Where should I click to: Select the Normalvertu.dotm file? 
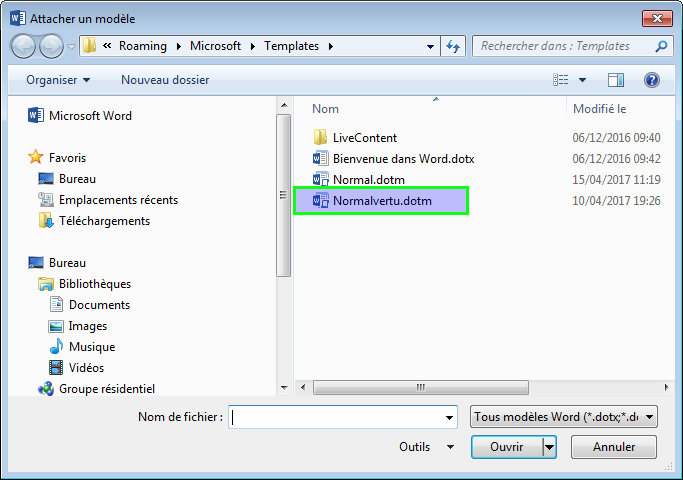[x=382, y=200]
